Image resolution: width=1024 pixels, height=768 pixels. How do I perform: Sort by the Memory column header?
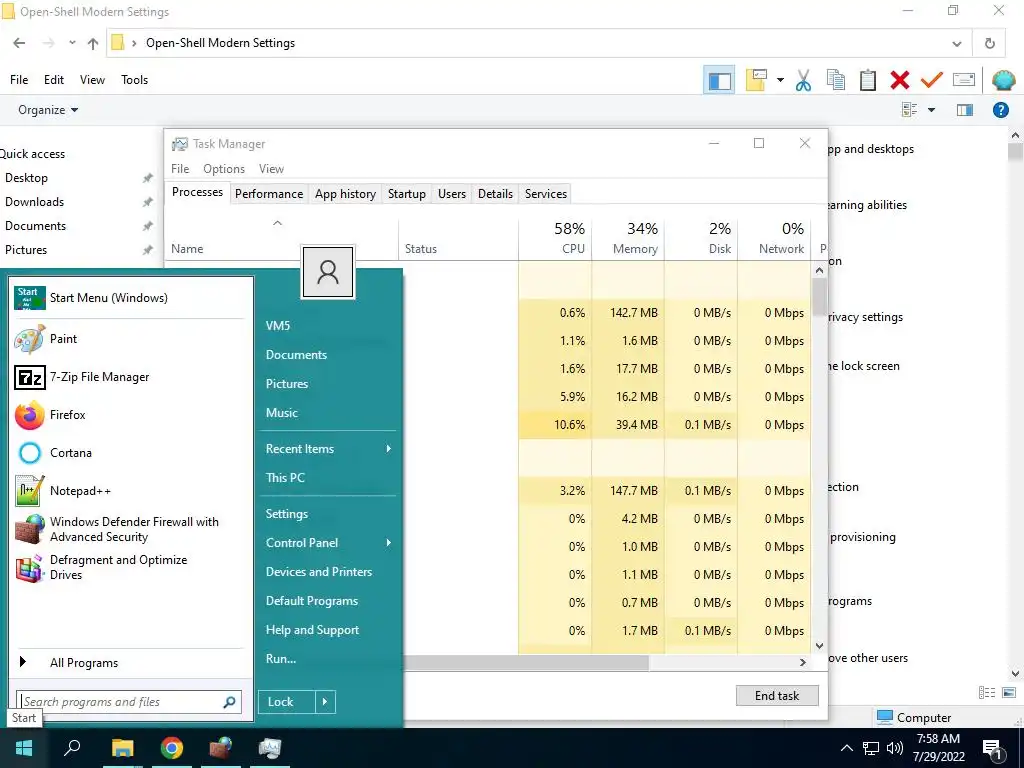tap(628, 238)
